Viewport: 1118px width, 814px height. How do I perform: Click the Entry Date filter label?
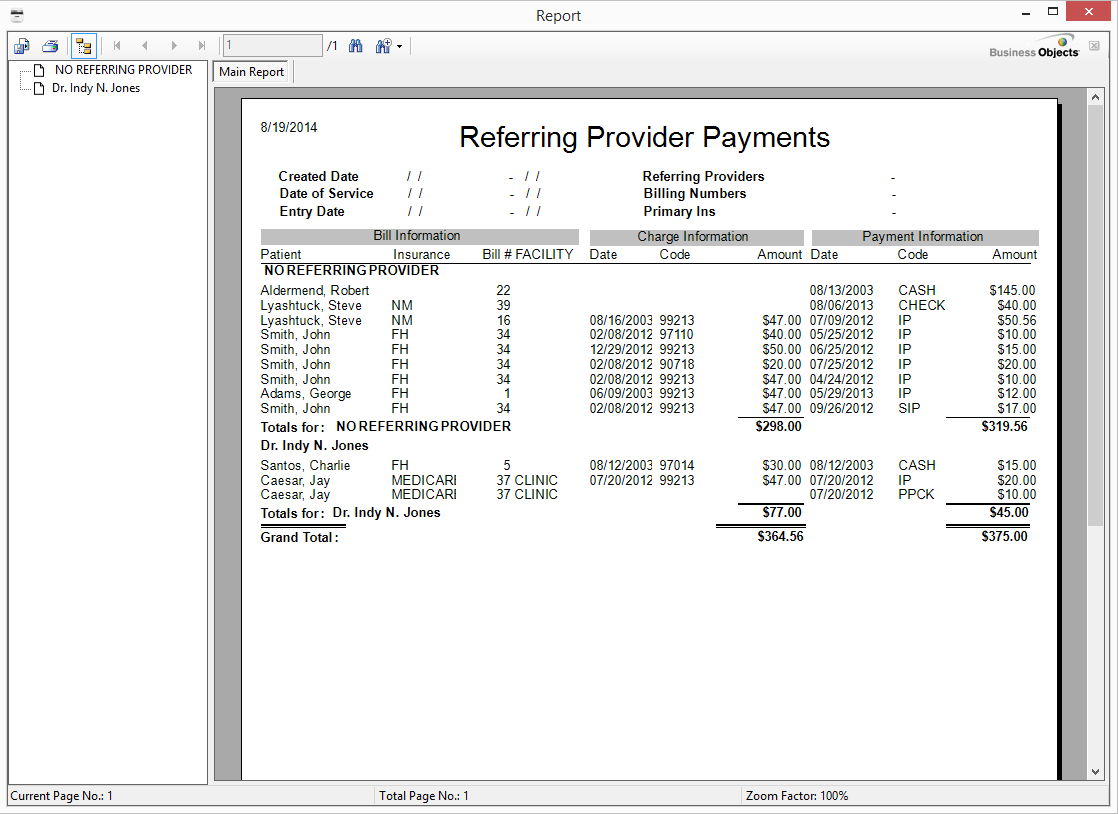pos(312,212)
